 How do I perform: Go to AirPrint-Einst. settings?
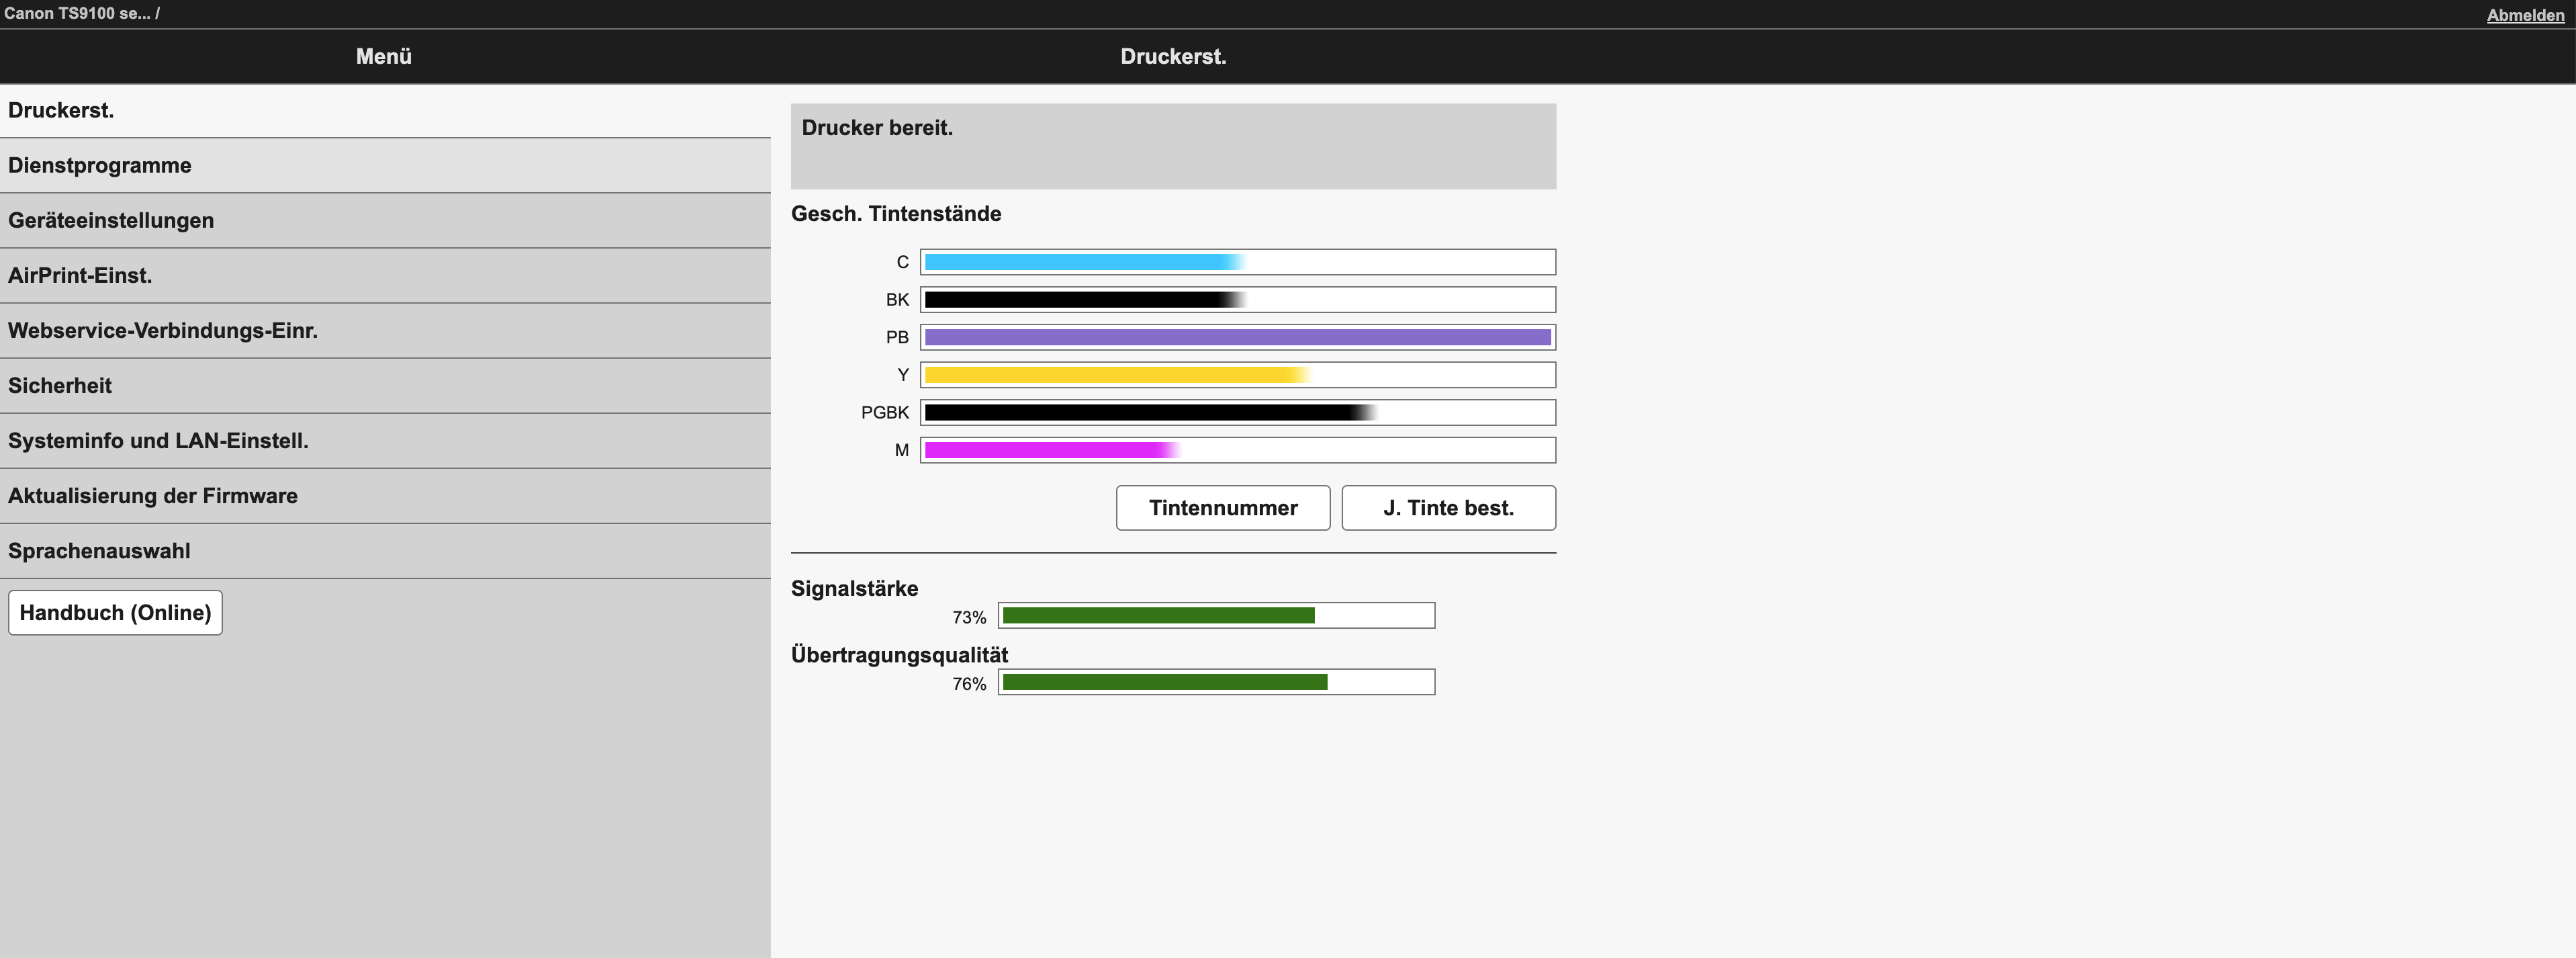click(x=385, y=275)
